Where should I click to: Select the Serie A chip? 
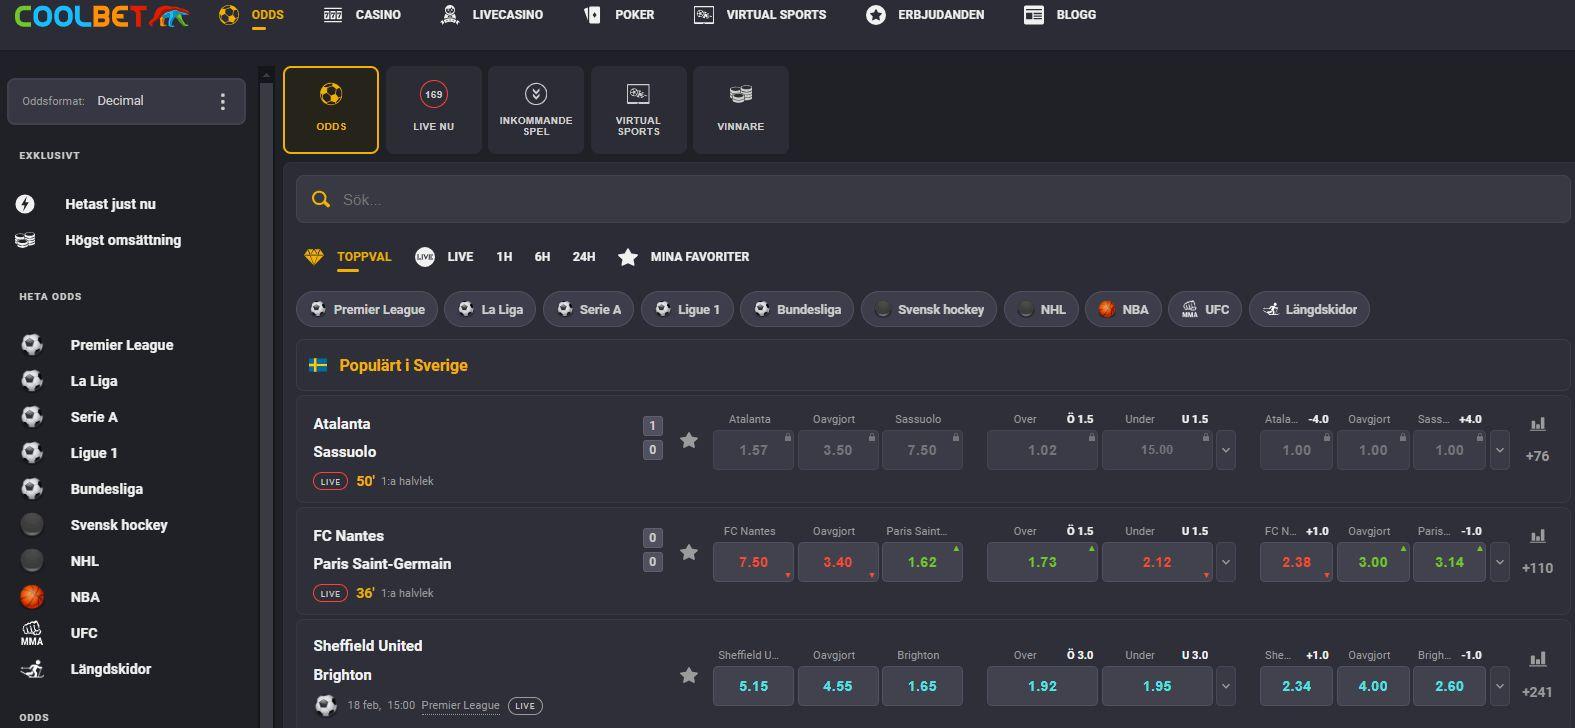coord(588,309)
